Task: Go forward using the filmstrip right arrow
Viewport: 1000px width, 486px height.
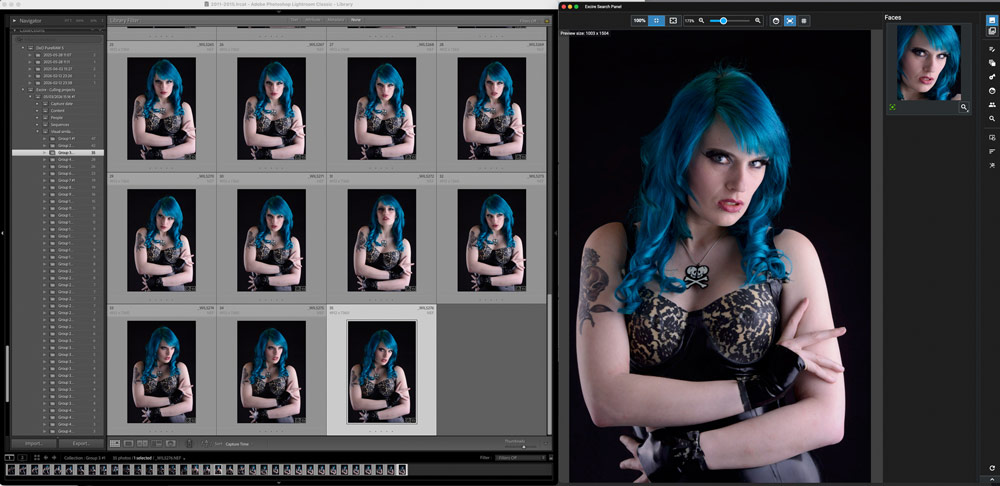Action: tap(54, 457)
